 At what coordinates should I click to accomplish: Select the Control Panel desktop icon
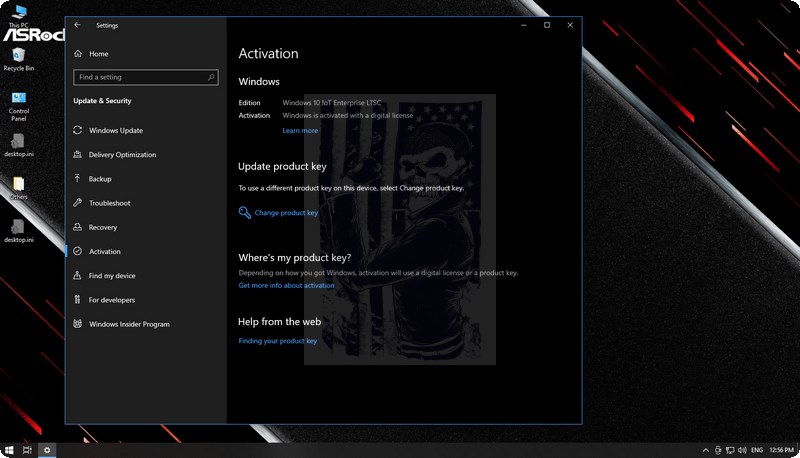19,106
